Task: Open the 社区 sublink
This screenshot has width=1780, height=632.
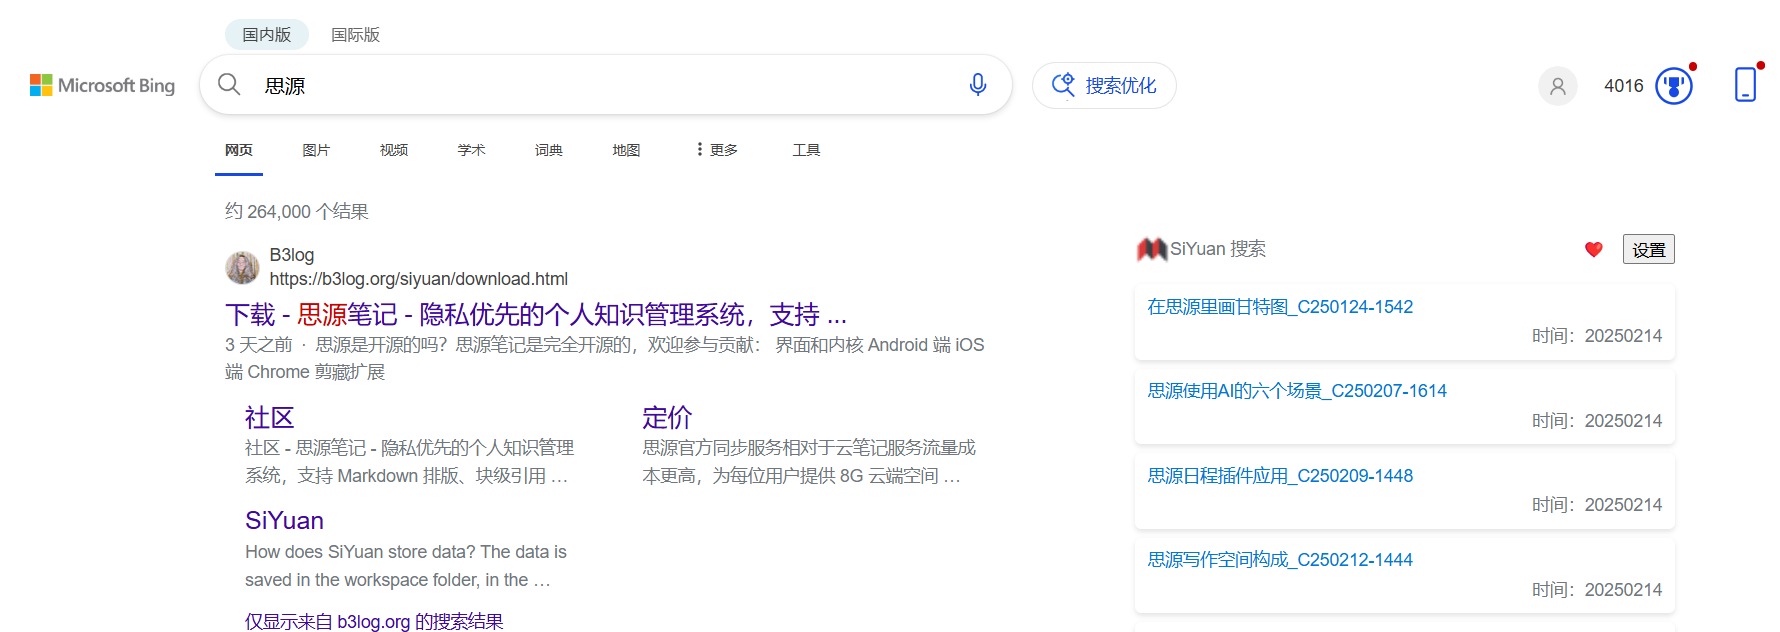Action: pos(269,417)
